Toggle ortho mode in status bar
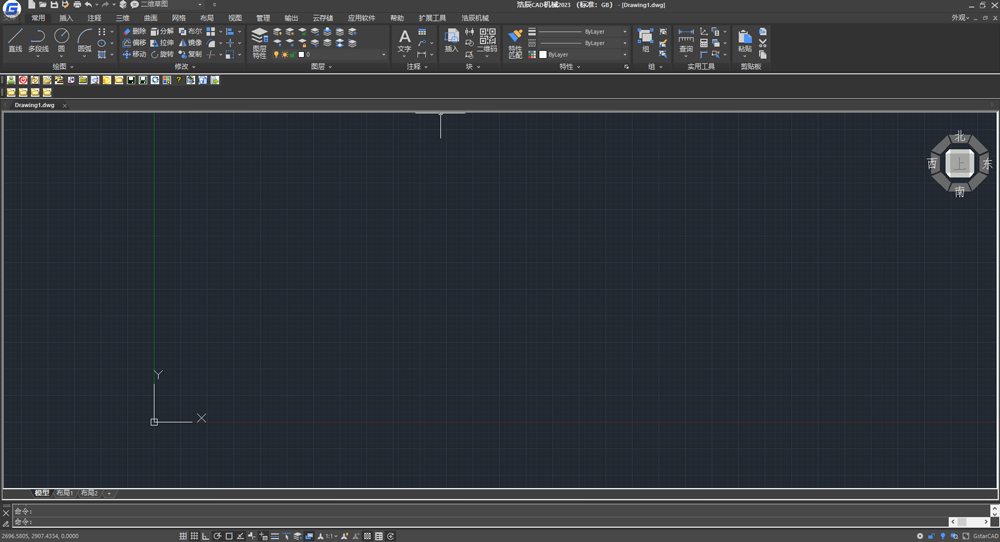 pyautogui.click(x=206, y=536)
